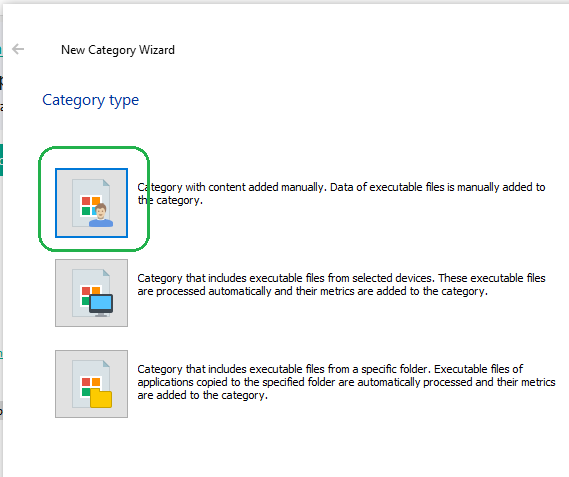This screenshot has width=569, height=477.
Task: Go back using the left arrow
Action: 18,49
